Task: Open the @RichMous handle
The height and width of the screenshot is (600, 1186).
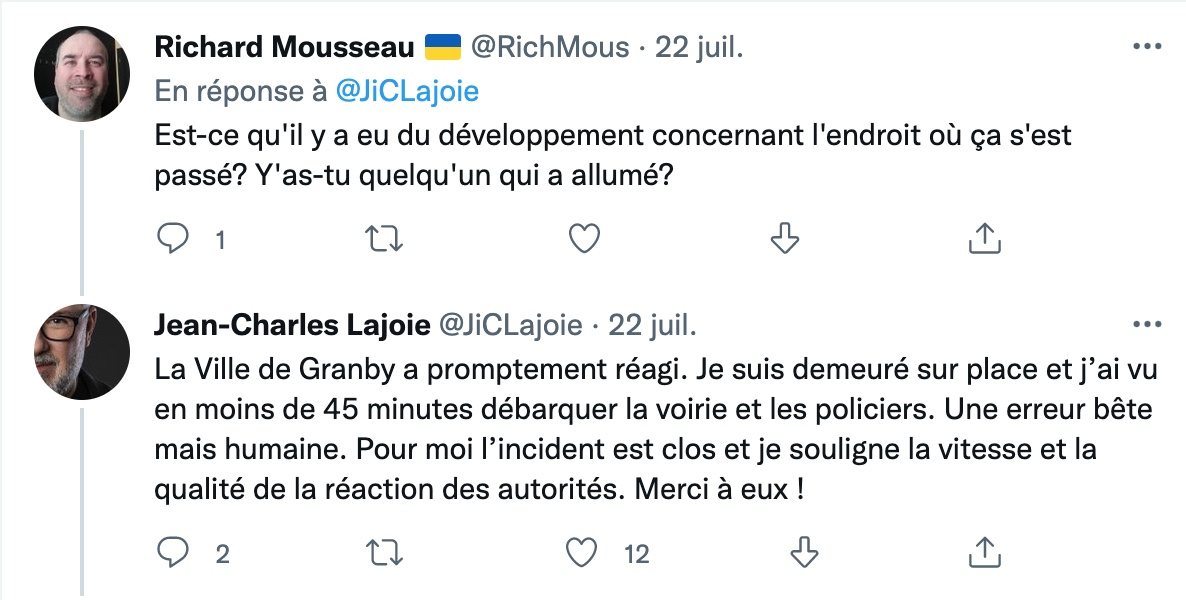Action: pos(549,47)
